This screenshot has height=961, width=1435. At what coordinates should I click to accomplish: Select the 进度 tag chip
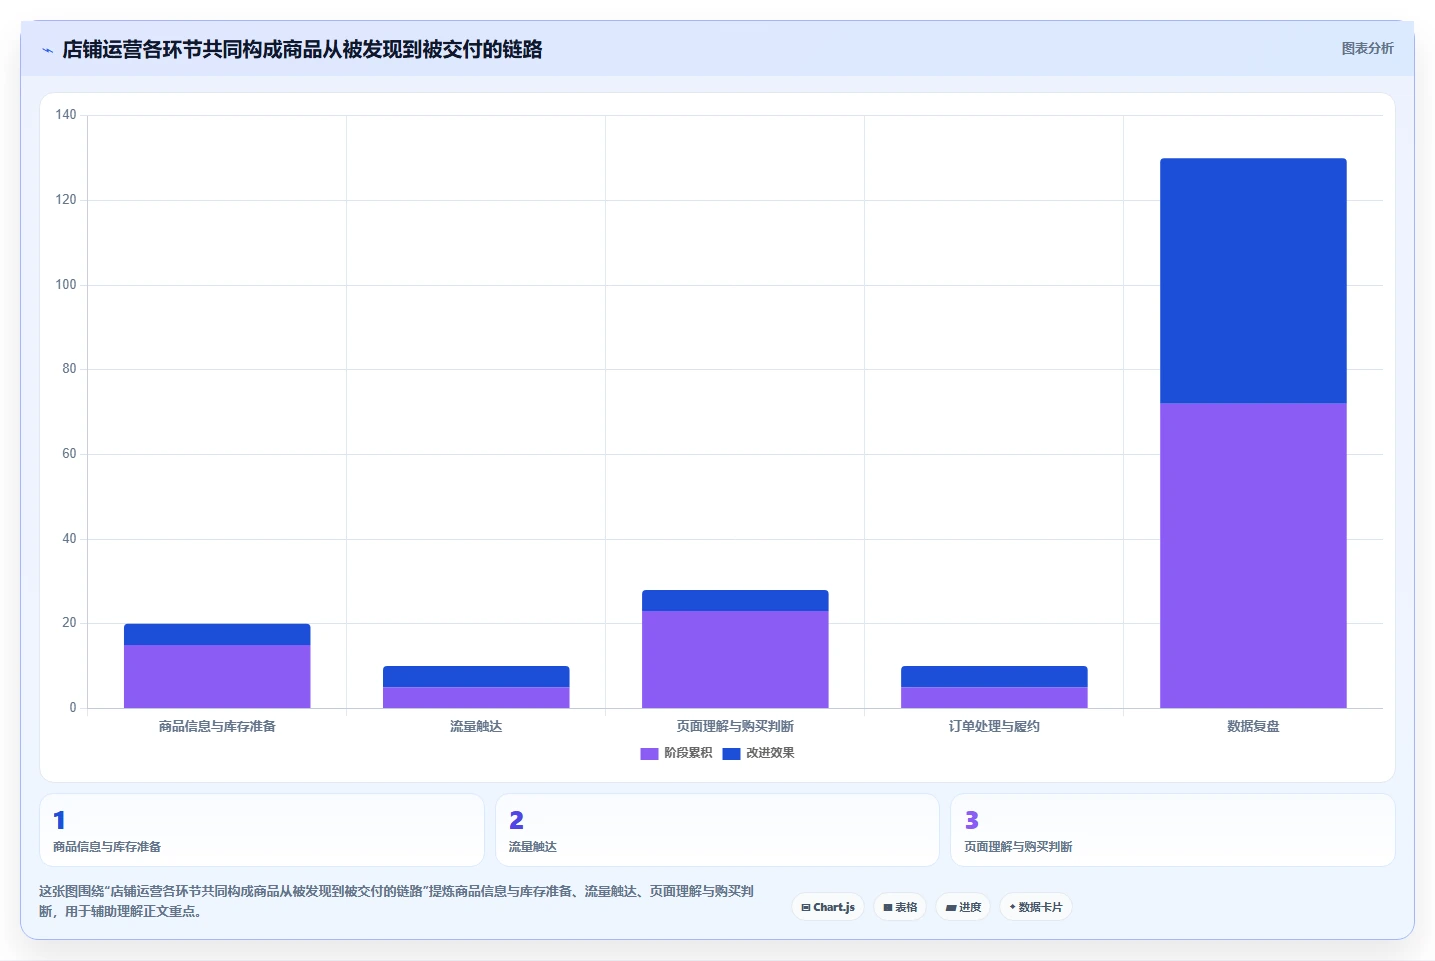pos(963,907)
